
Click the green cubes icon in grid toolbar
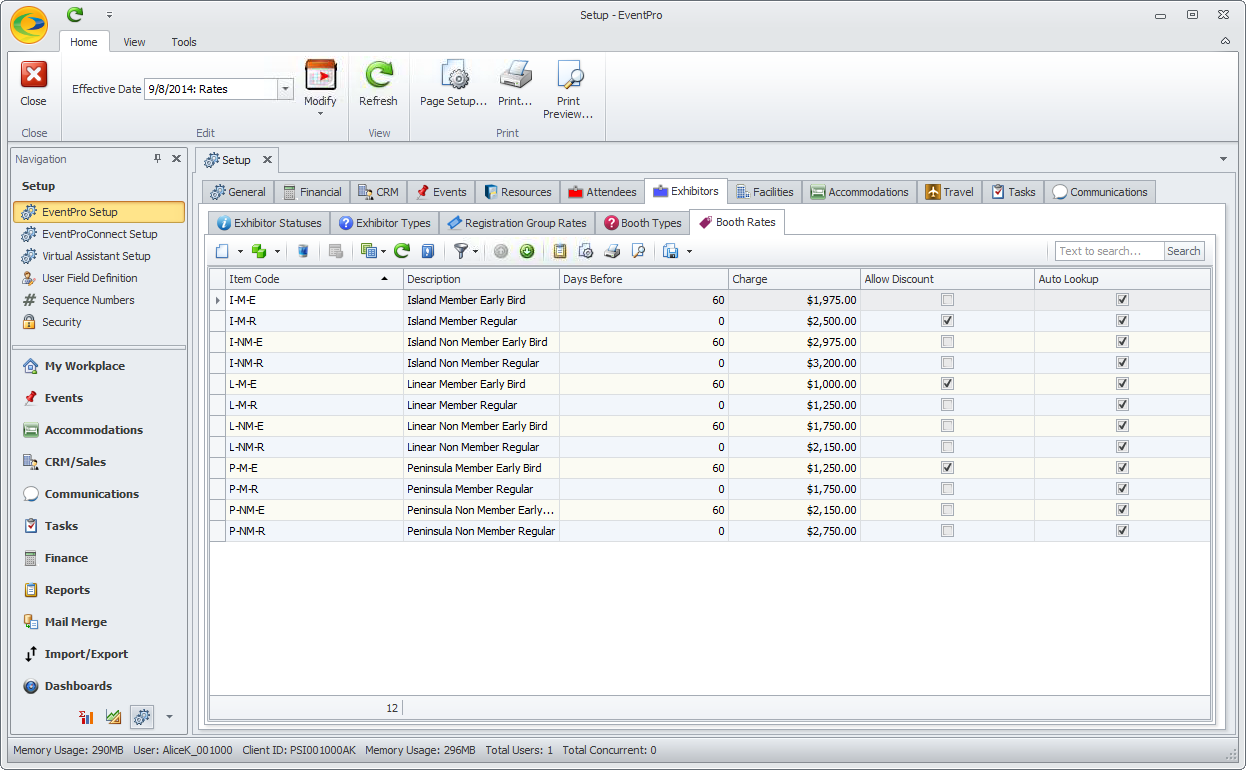coord(259,251)
